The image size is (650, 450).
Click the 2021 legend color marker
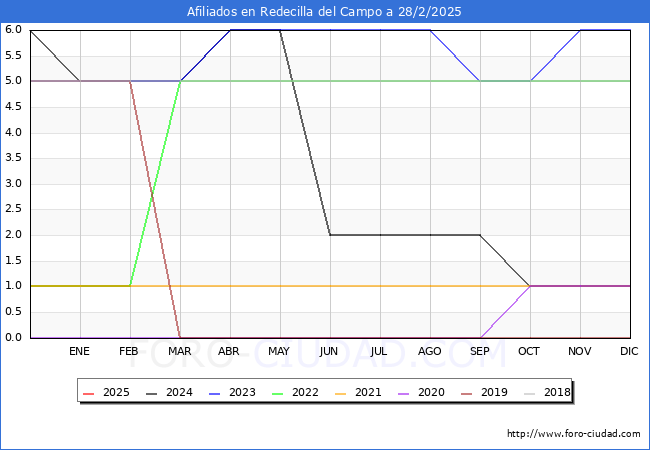pos(341,393)
